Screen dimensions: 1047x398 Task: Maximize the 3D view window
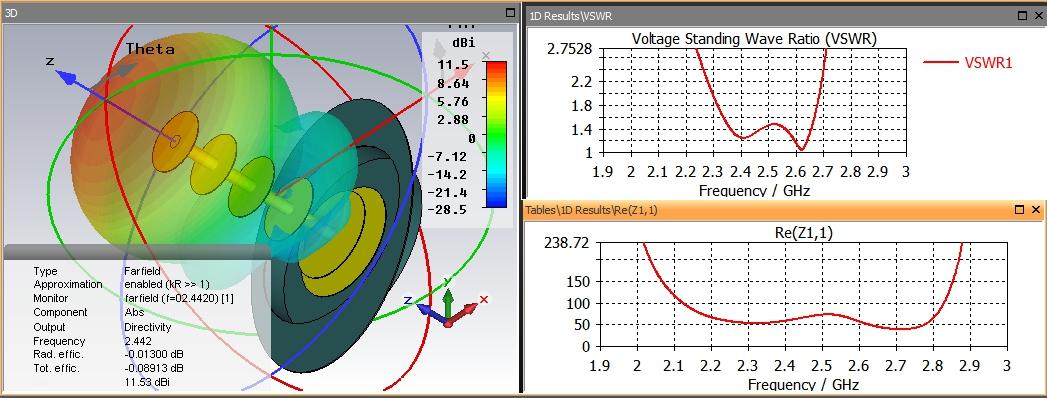tap(511, 13)
